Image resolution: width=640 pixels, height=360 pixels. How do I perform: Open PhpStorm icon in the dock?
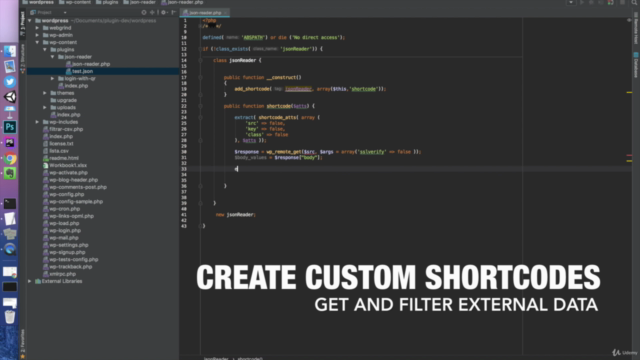pos(10,142)
